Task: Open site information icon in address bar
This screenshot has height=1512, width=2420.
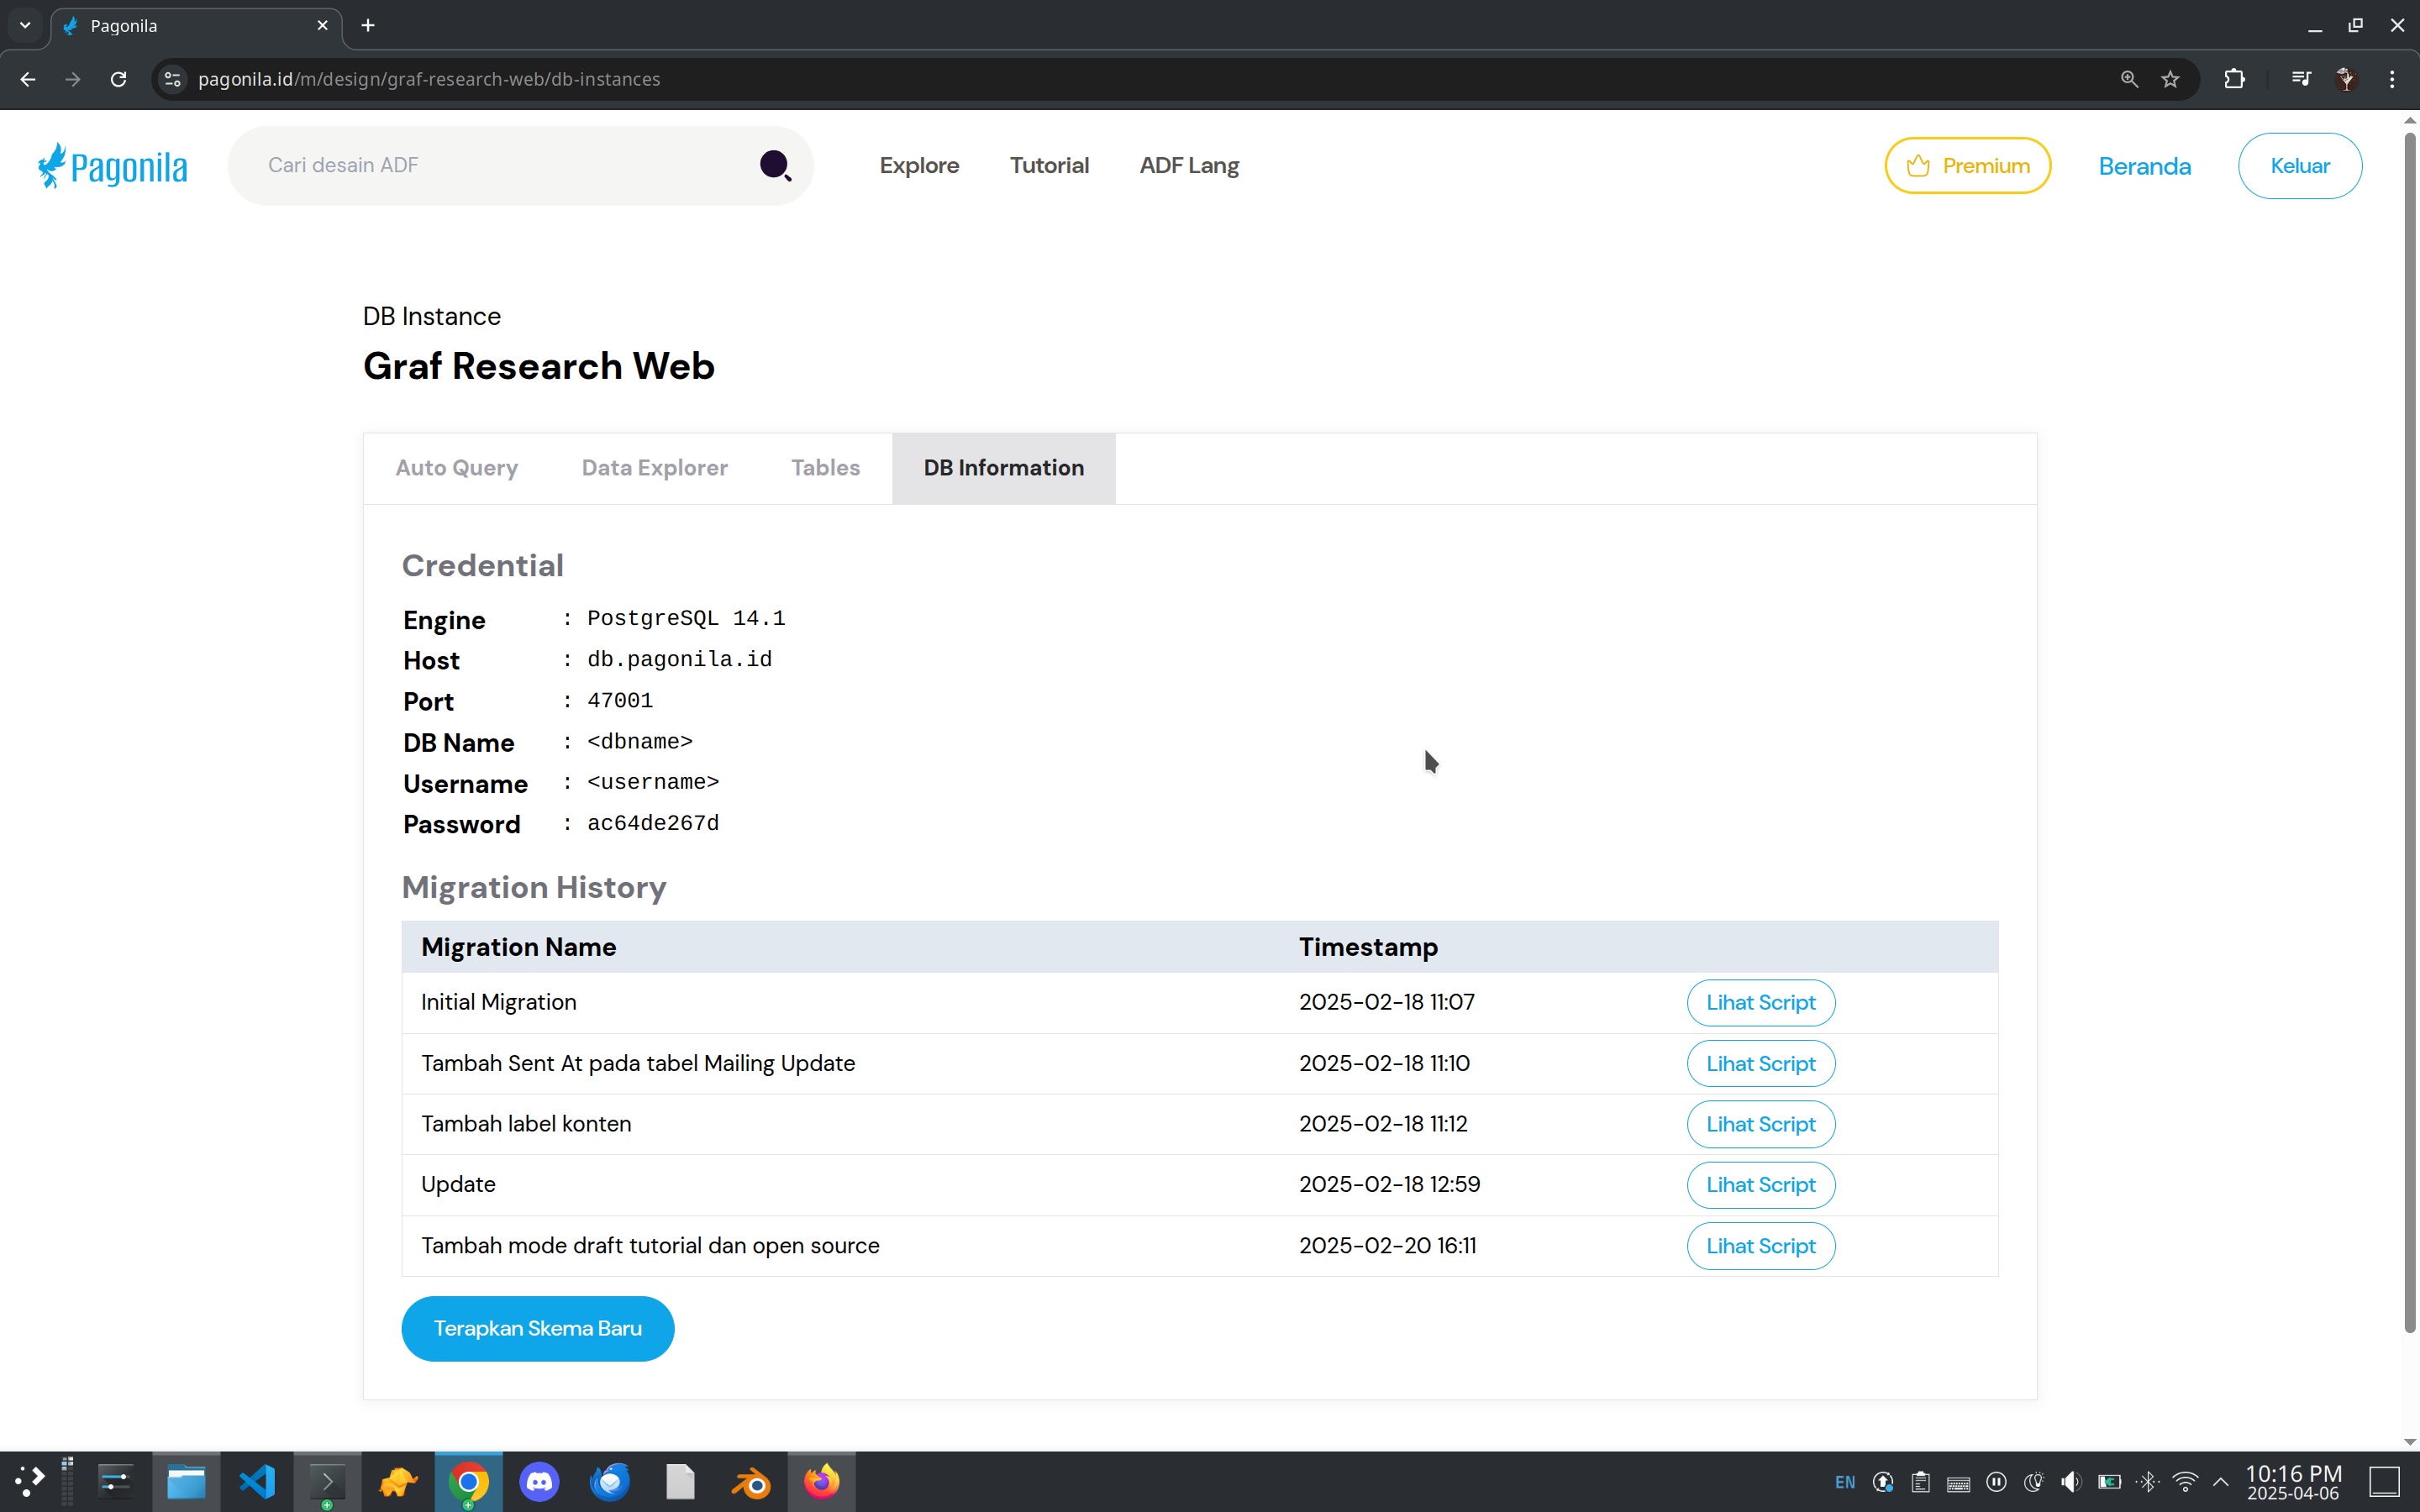Action: [x=172, y=79]
